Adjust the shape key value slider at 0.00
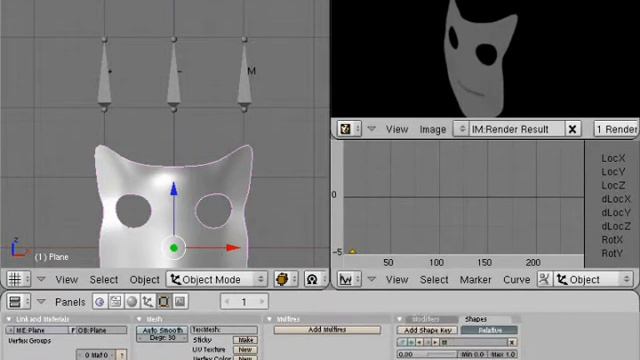Image resolution: width=640 pixels, height=360 pixels. pos(427,354)
